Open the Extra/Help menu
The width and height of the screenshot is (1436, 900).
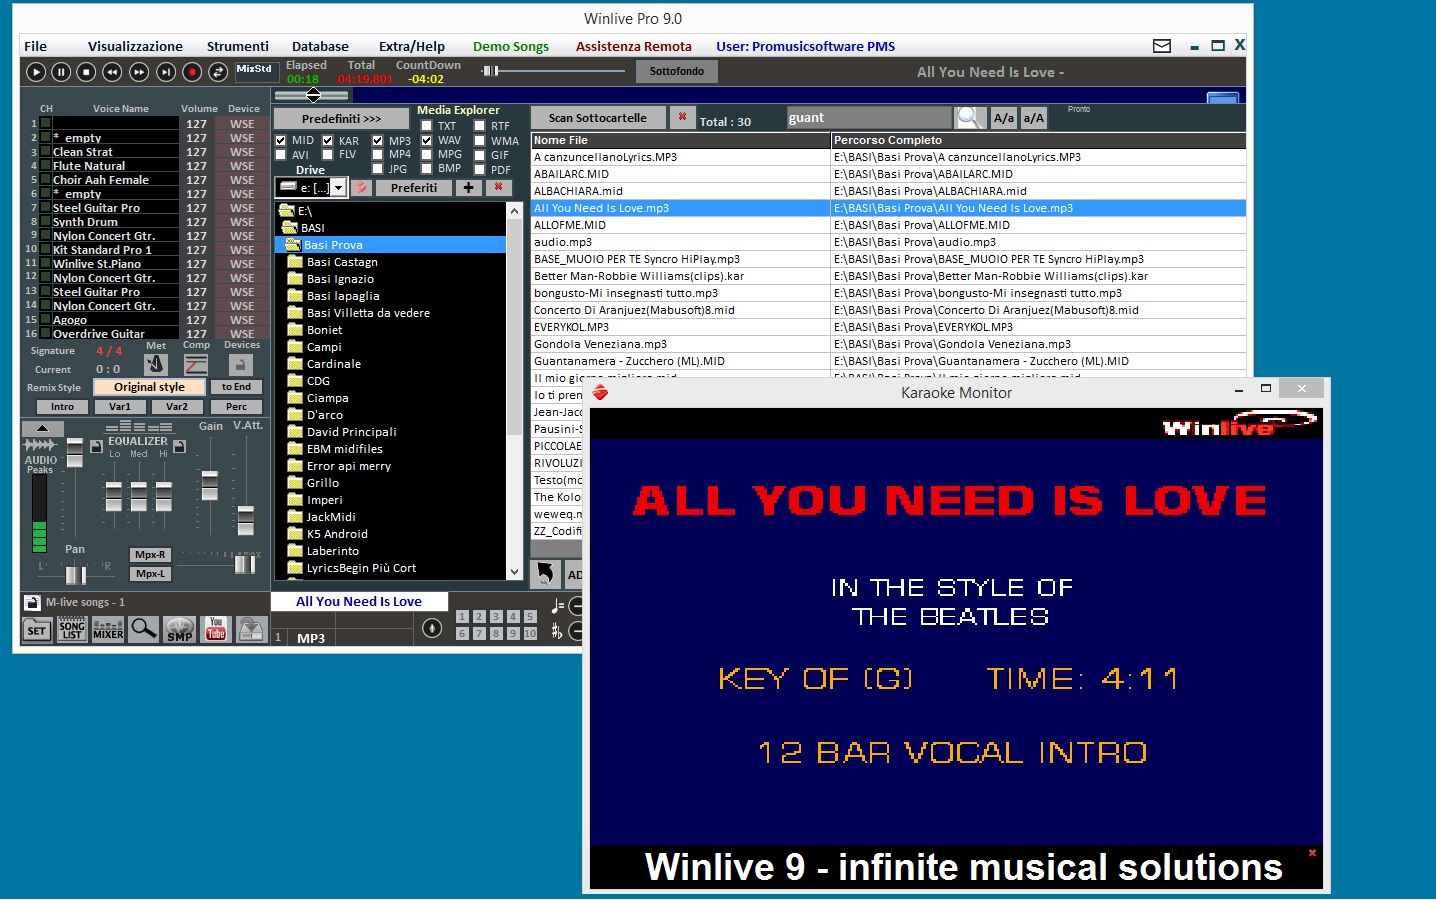(x=412, y=46)
